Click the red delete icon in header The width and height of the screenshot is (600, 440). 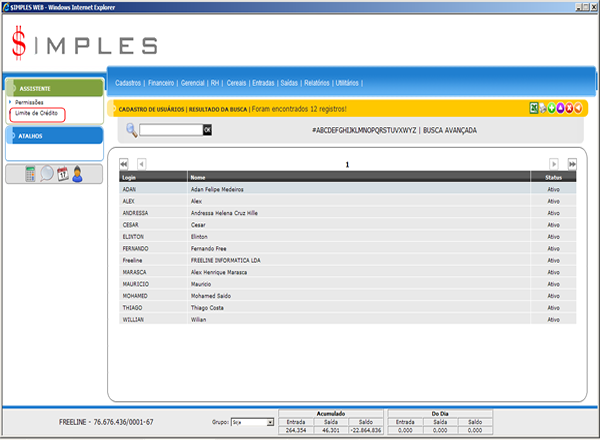pyautogui.click(x=569, y=108)
